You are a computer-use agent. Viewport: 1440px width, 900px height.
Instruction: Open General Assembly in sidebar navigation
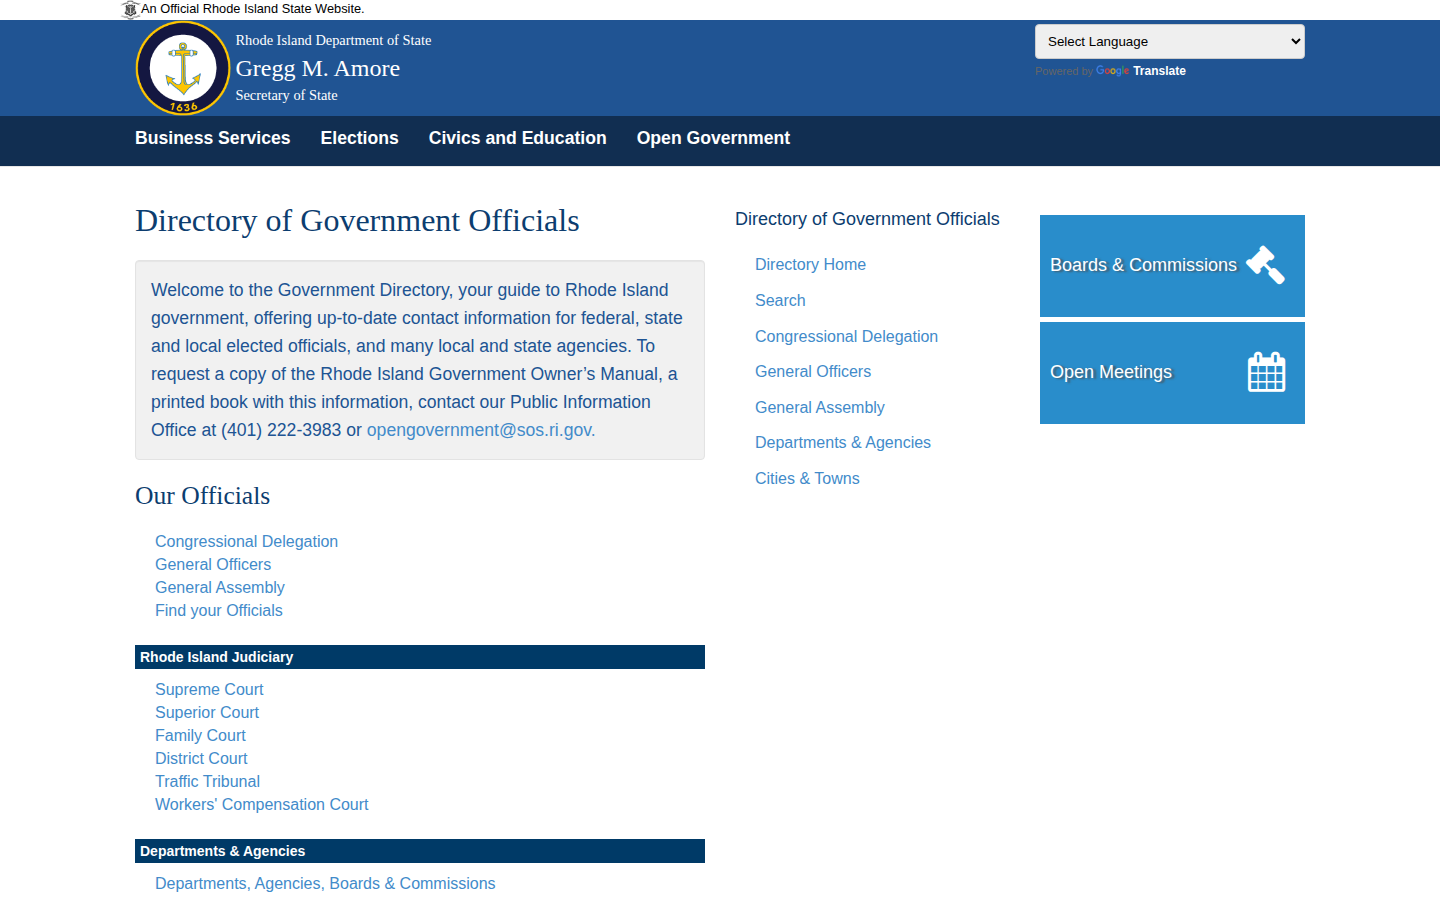[x=820, y=407]
